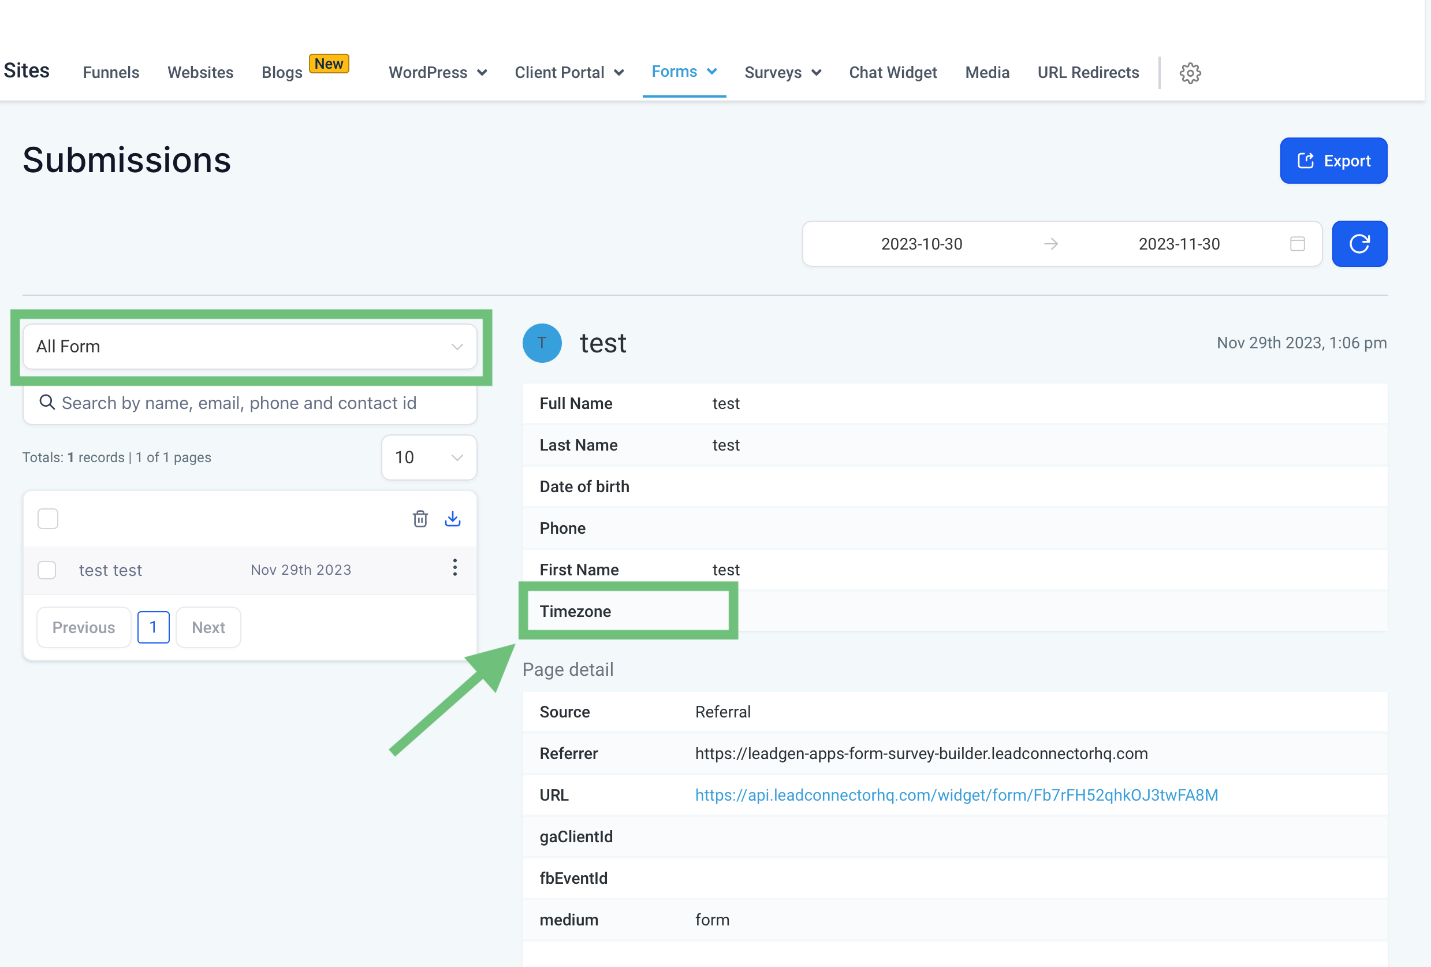
Task: Change page size dropdown showing 10
Action: (429, 458)
